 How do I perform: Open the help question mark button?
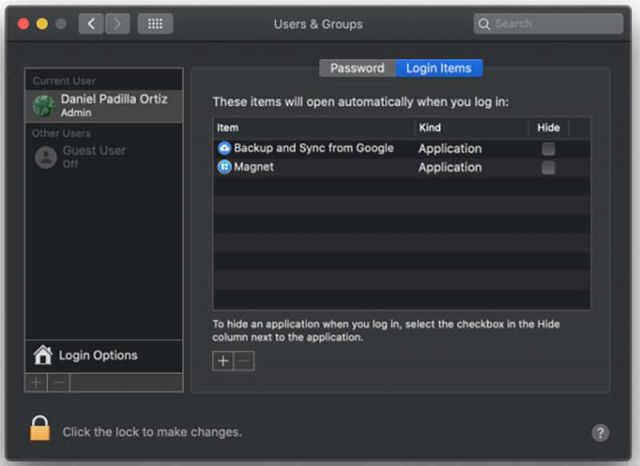pyautogui.click(x=600, y=432)
